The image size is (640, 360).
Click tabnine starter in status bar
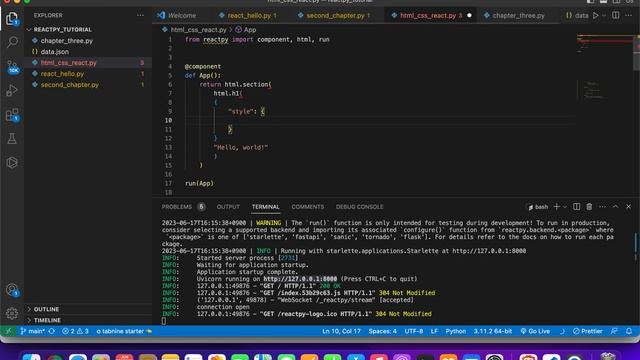point(124,331)
